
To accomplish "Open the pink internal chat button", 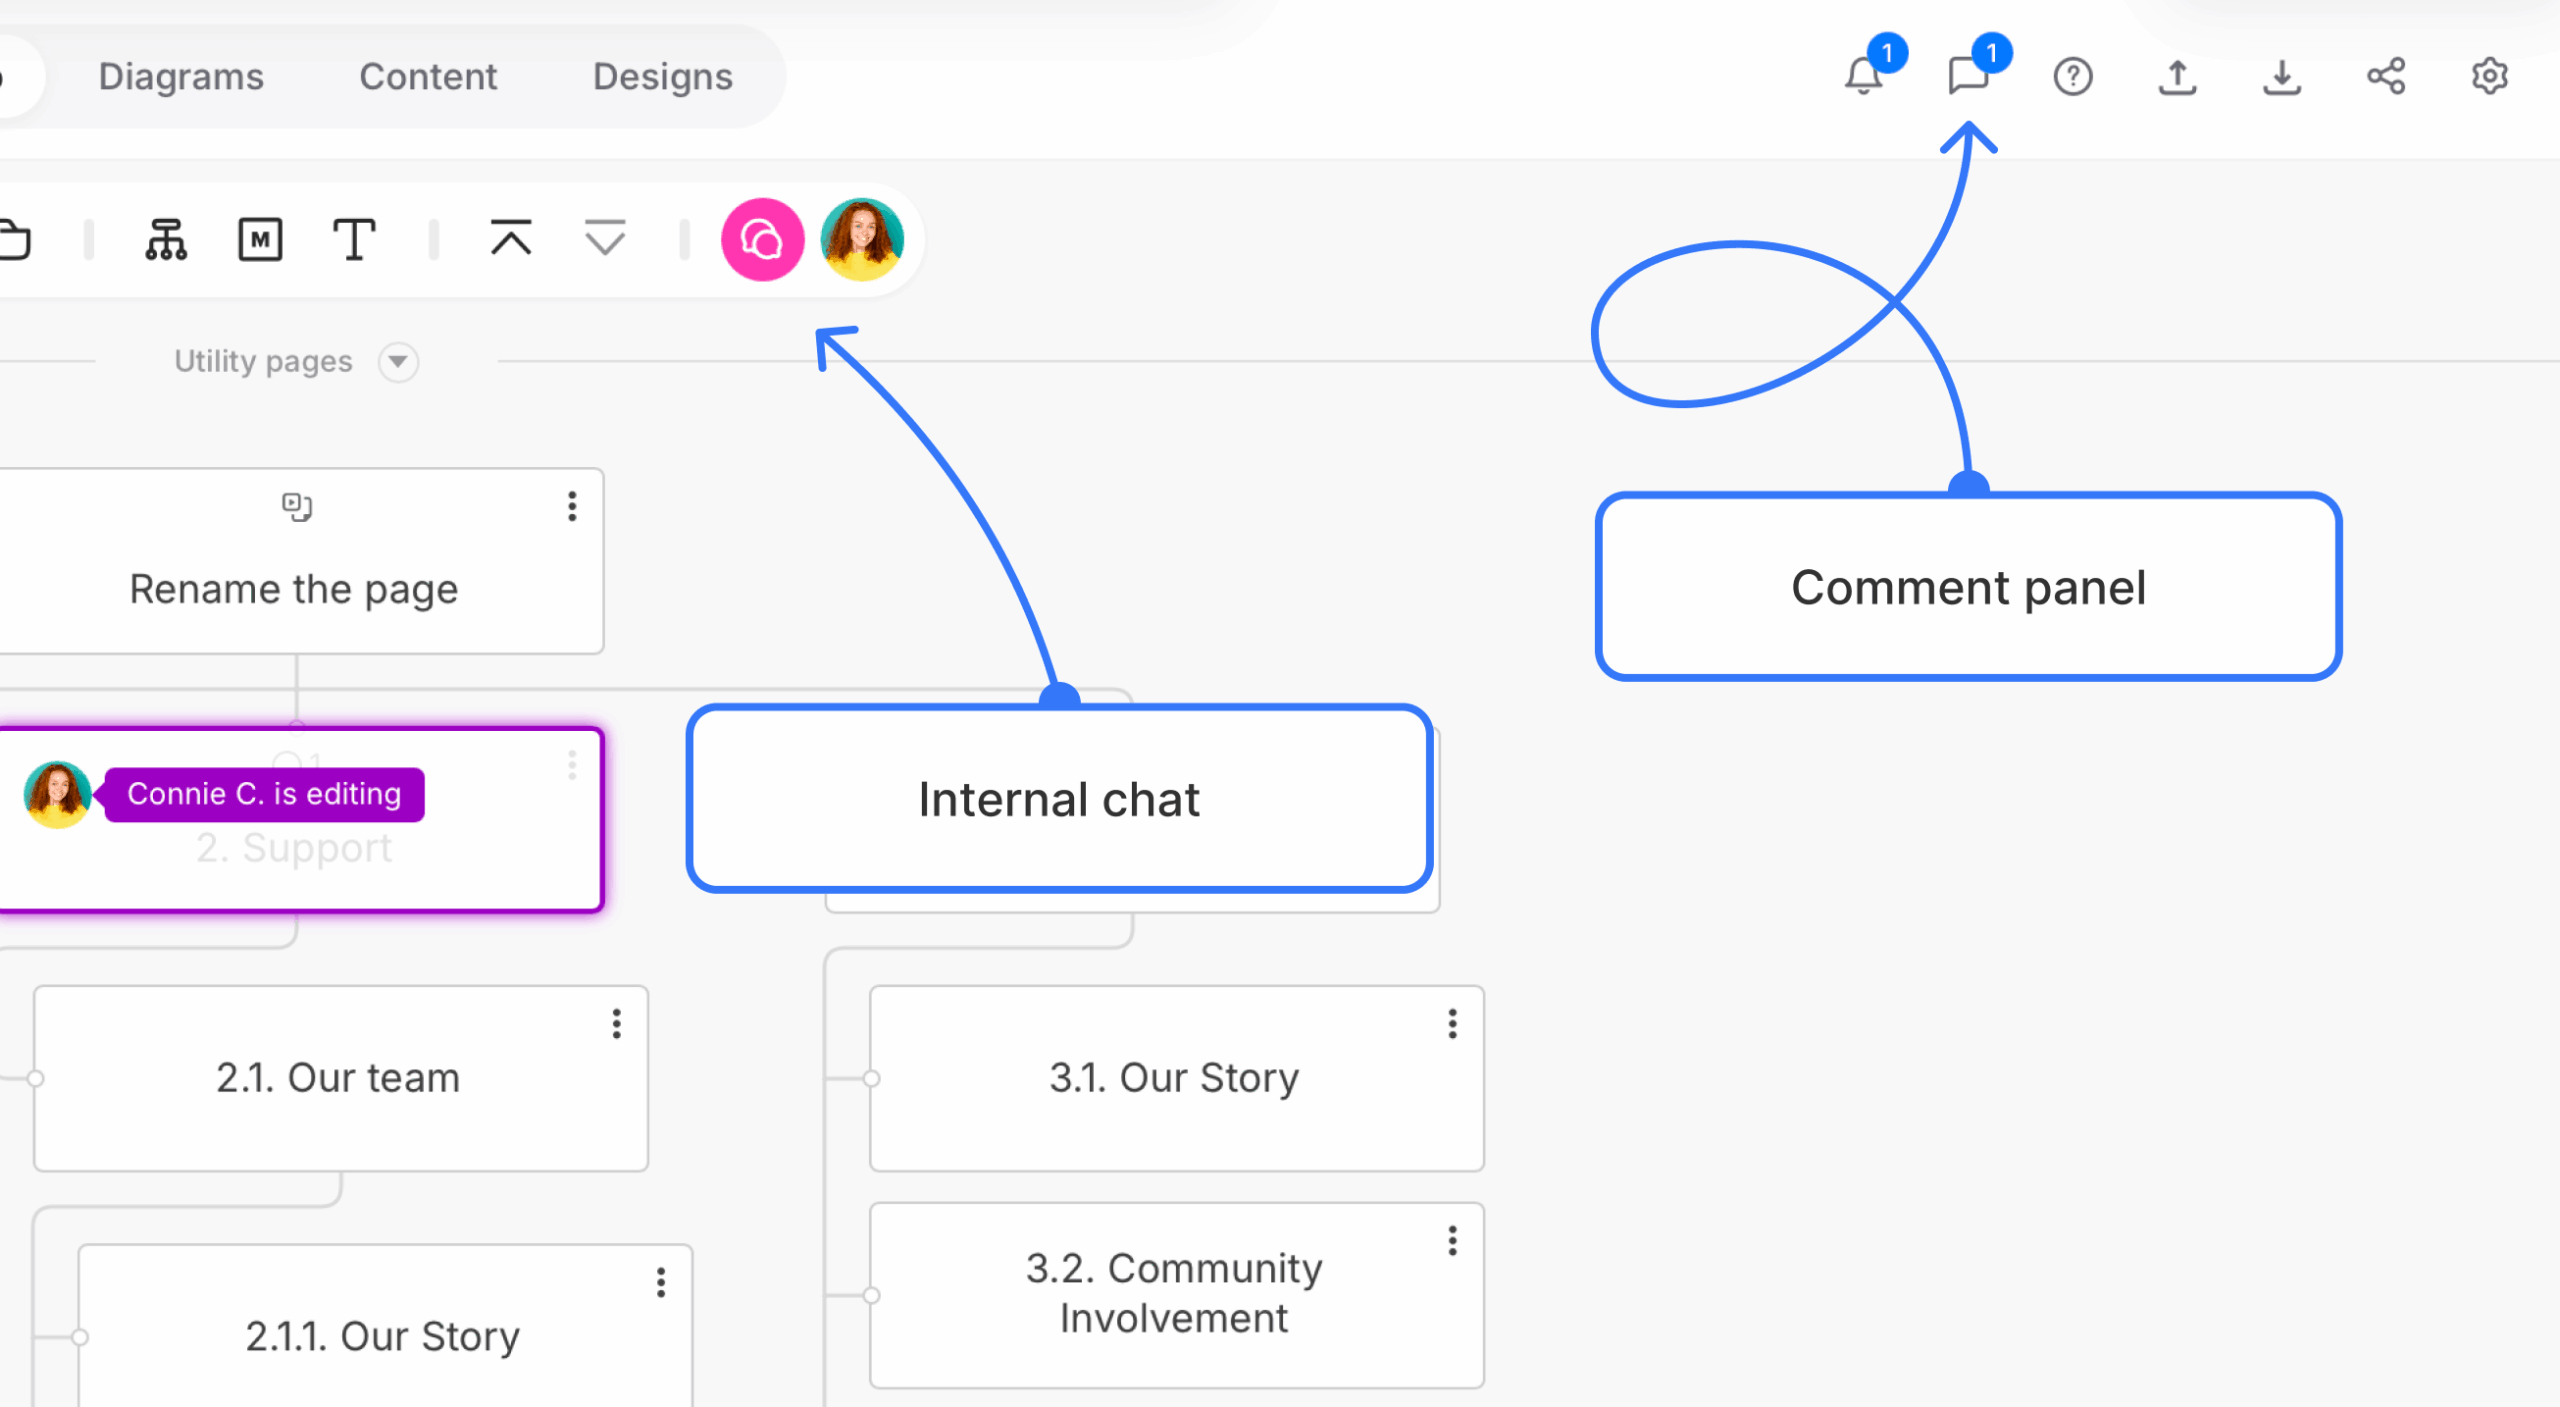I will coord(762,240).
